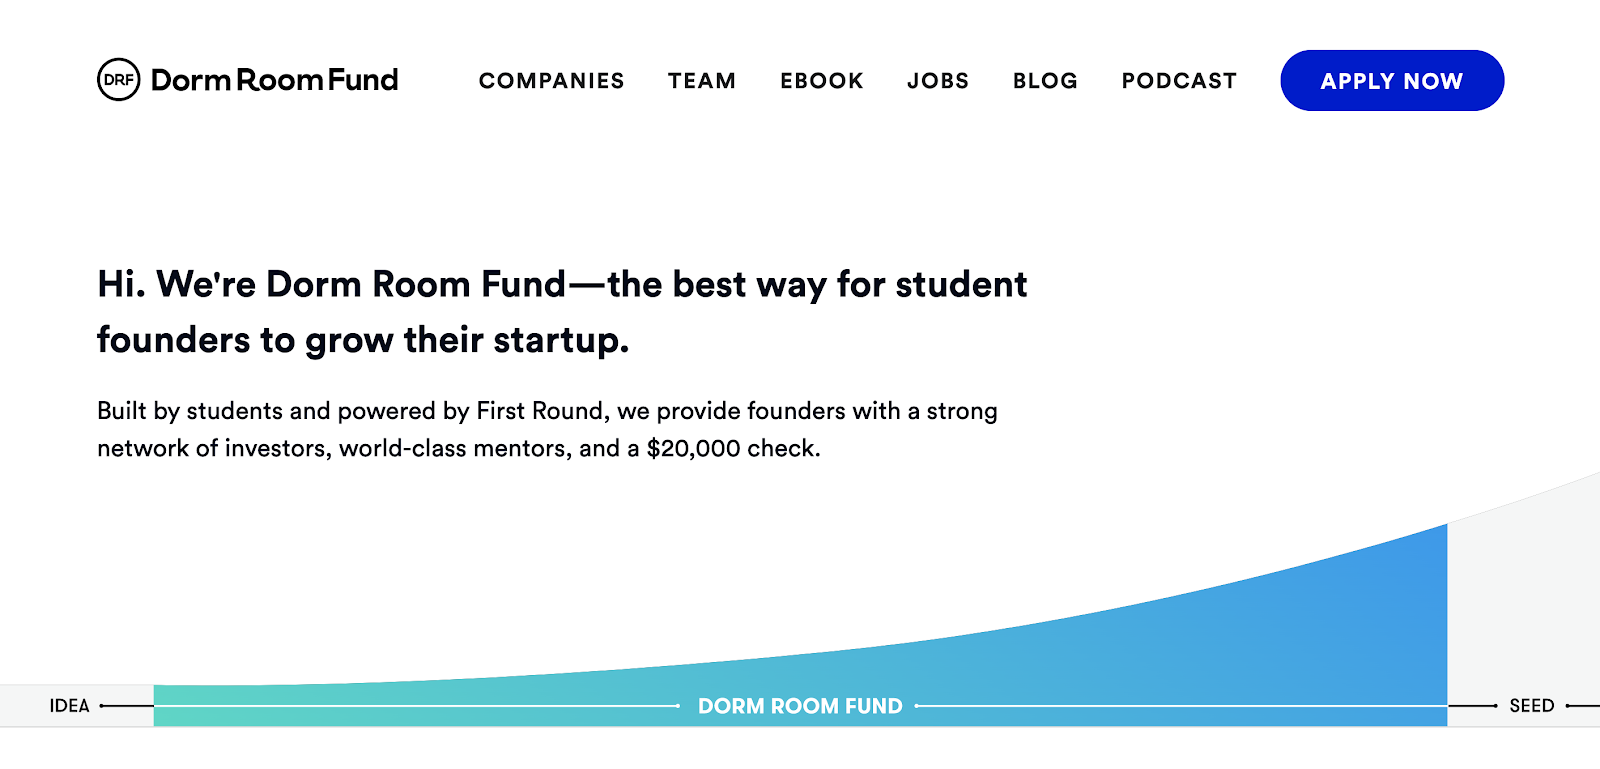Click the main headline about student founders
This screenshot has width=1600, height=769.
(562, 312)
